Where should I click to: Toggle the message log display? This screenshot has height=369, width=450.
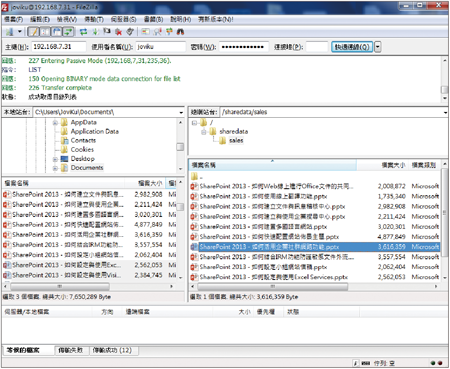(x=33, y=32)
